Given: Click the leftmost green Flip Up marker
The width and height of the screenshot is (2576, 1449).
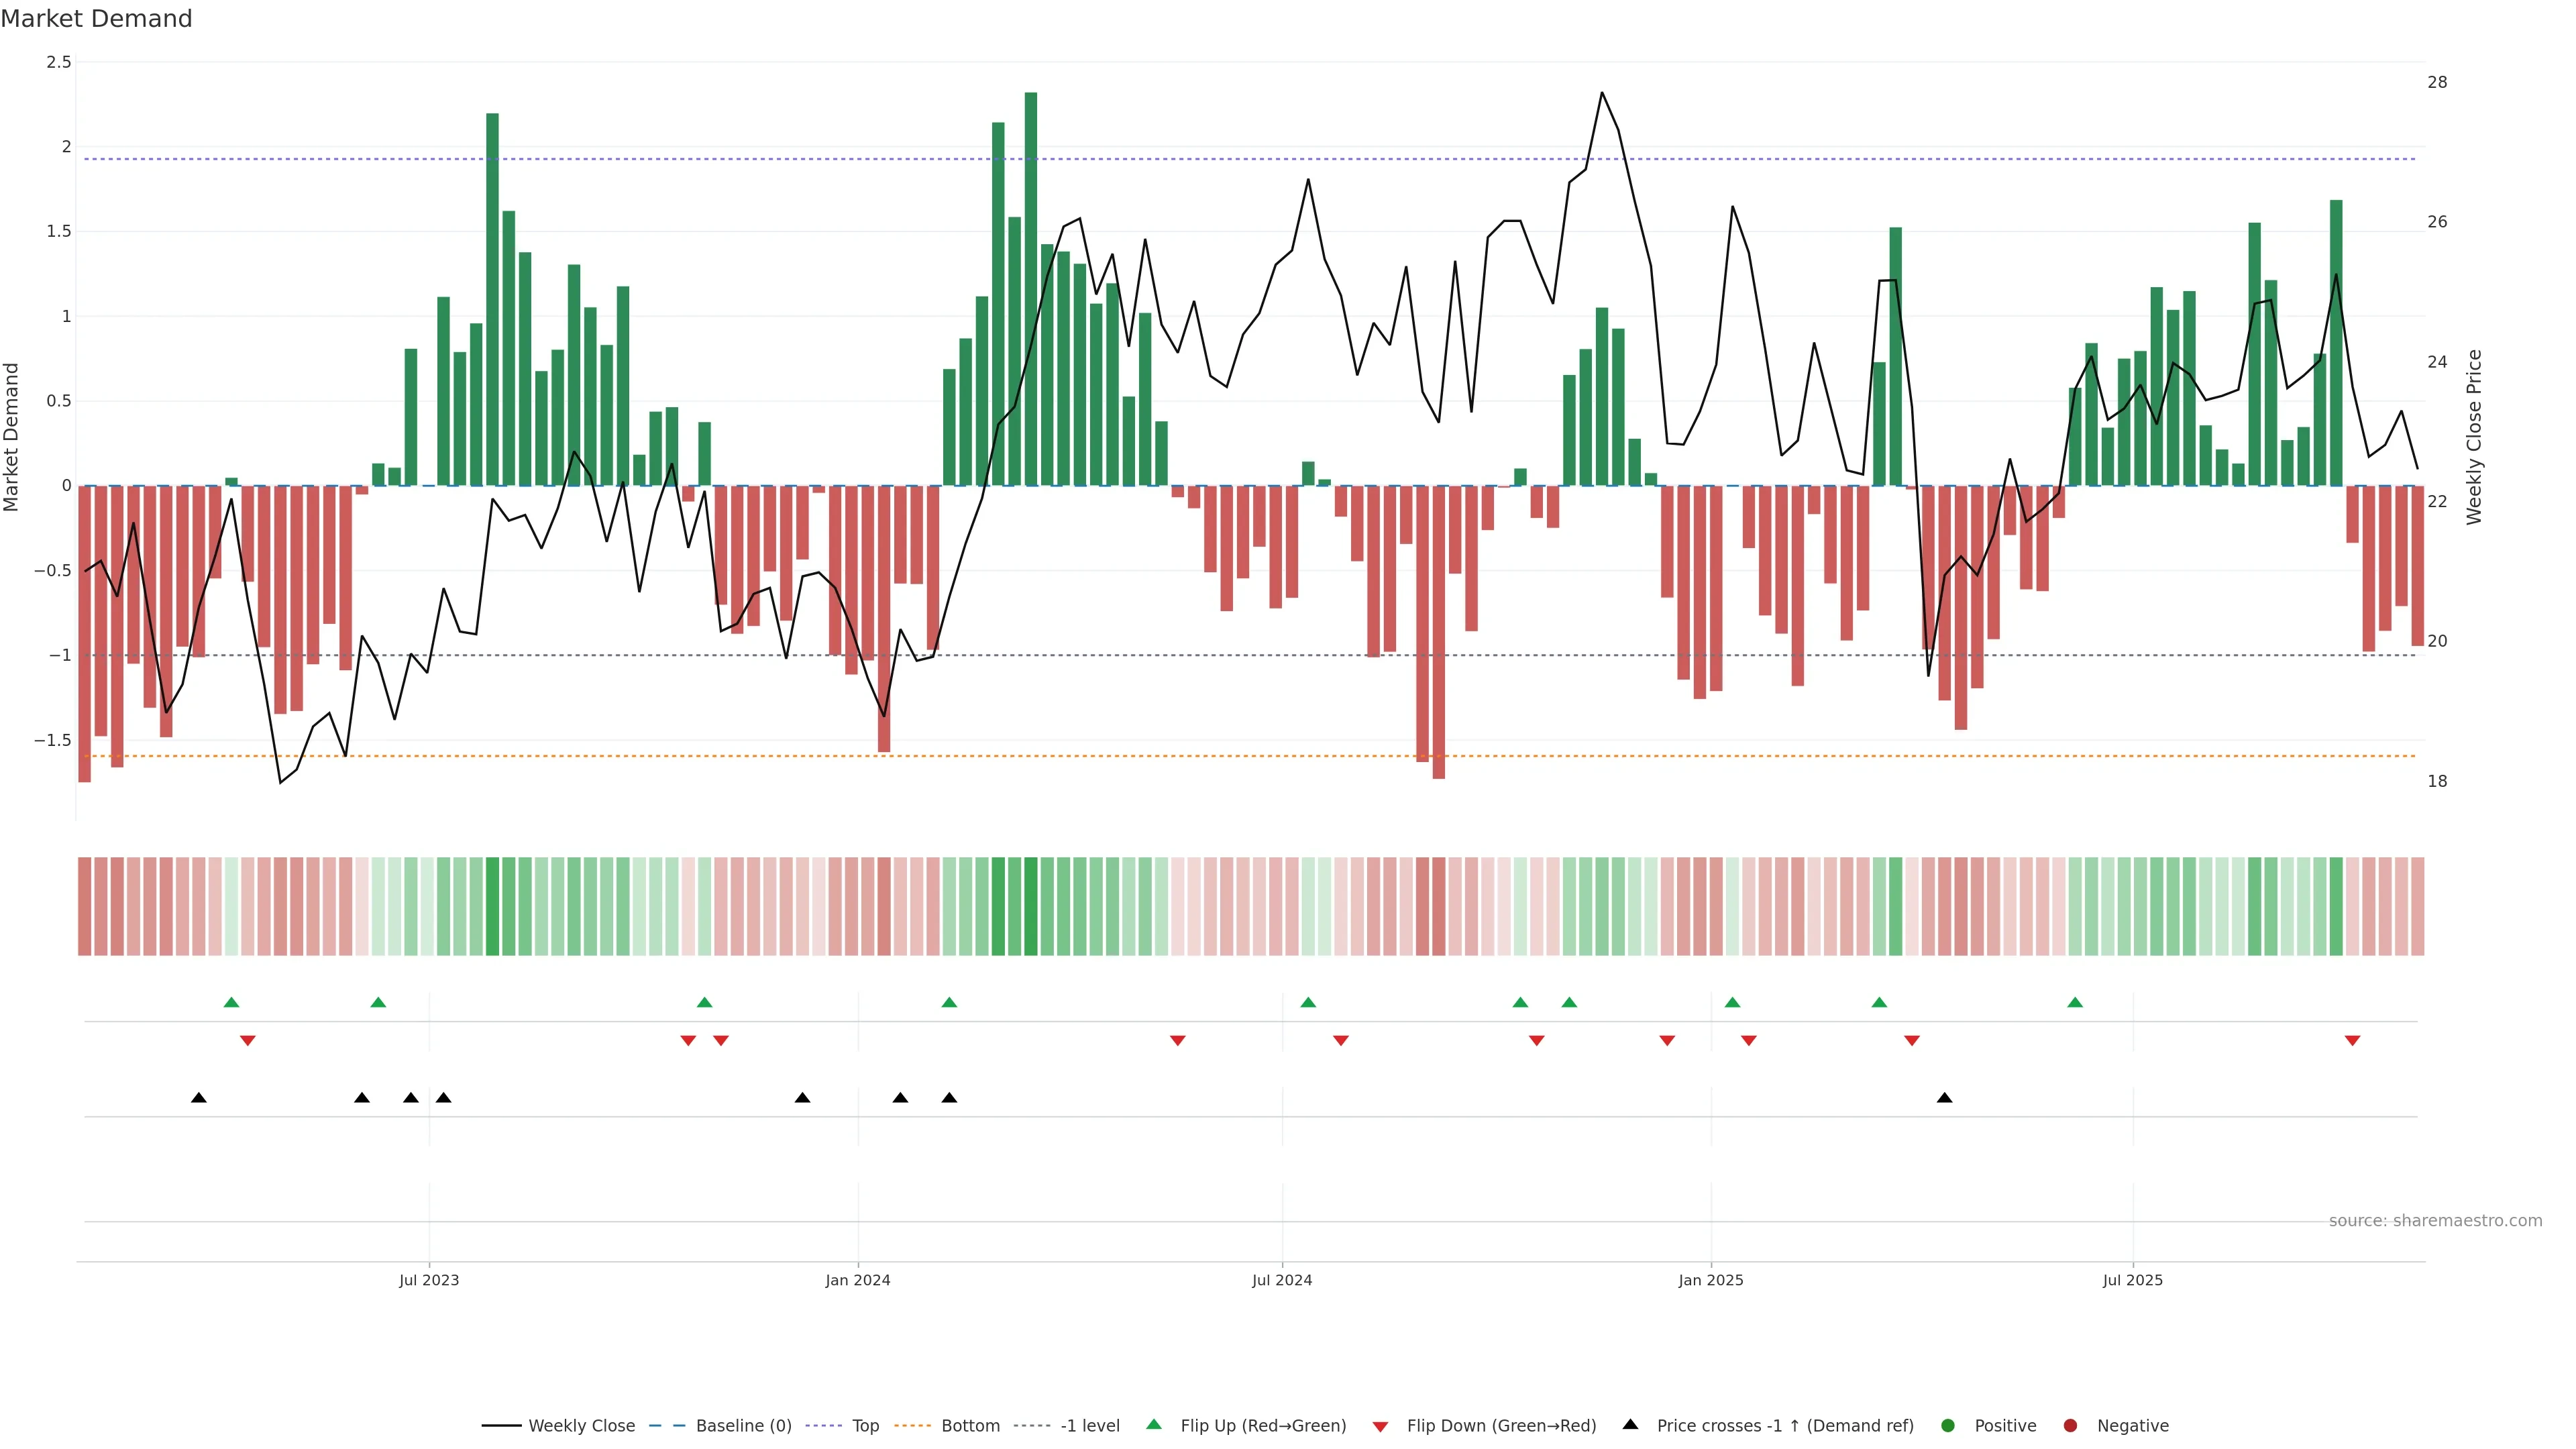Looking at the screenshot, I should [x=231, y=1002].
